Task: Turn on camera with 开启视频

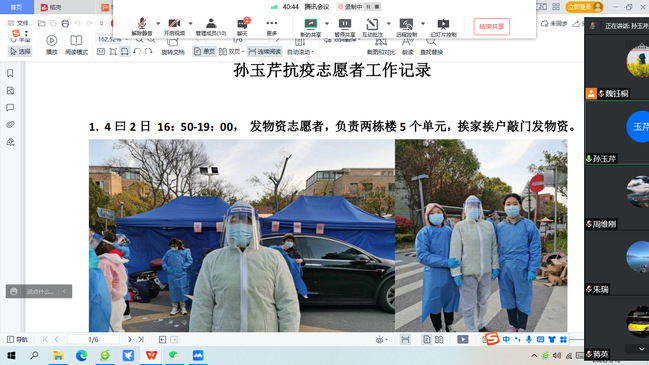Action: tap(174, 27)
